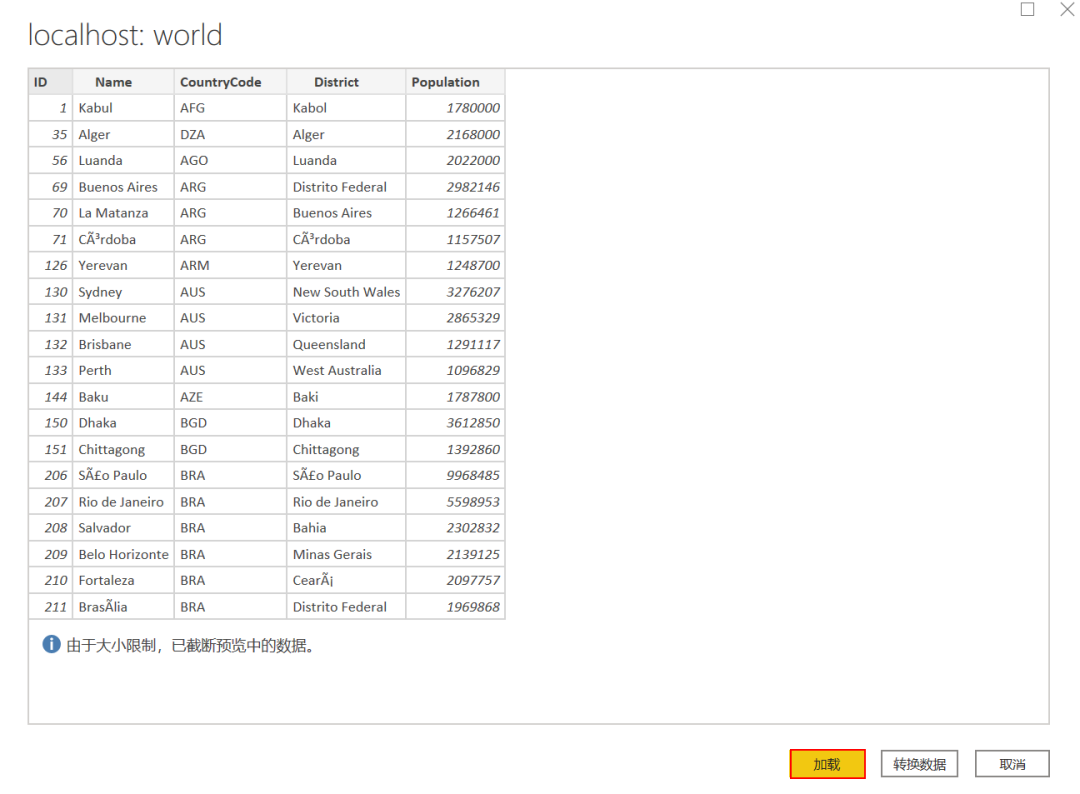Click population value 1780000
The image size is (1080, 794).
pyautogui.click(x=455, y=108)
